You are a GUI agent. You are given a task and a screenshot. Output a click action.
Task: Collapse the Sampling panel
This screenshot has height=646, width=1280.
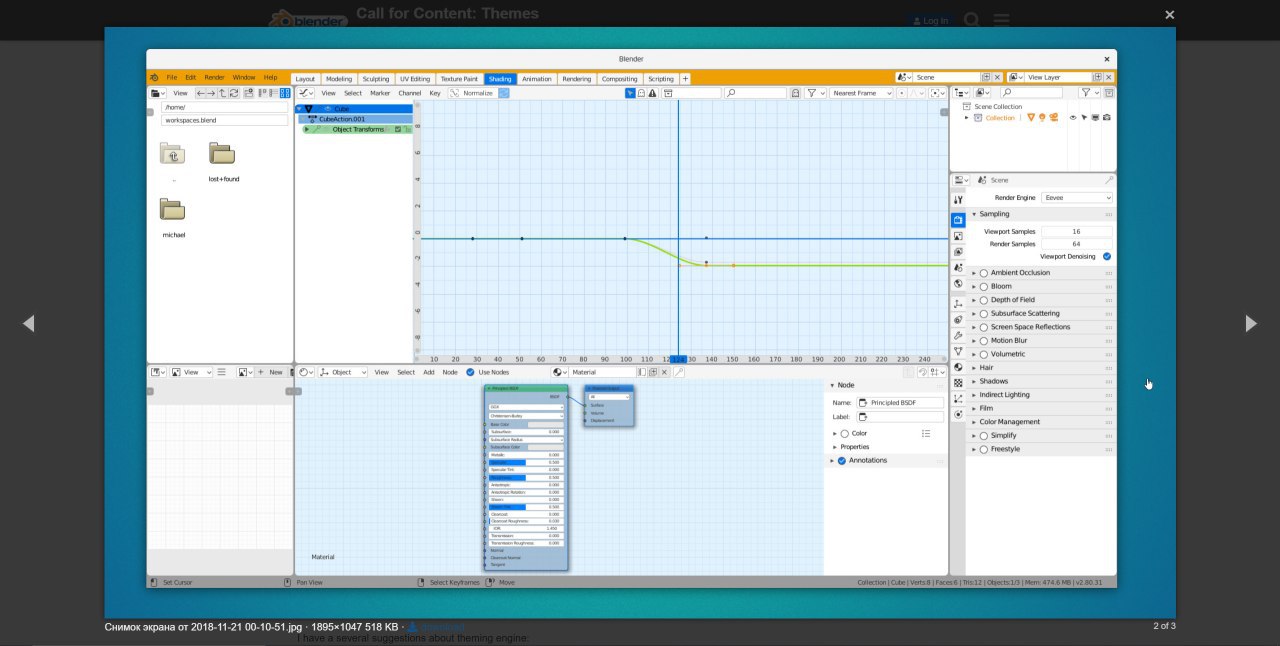pyautogui.click(x=974, y=214)
